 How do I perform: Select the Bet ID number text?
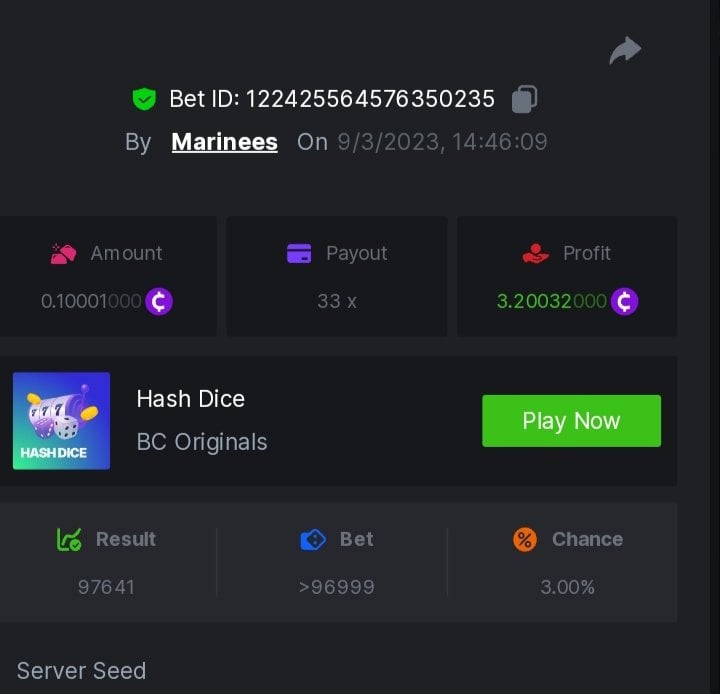pyautogui.click(x=370, y=99)
